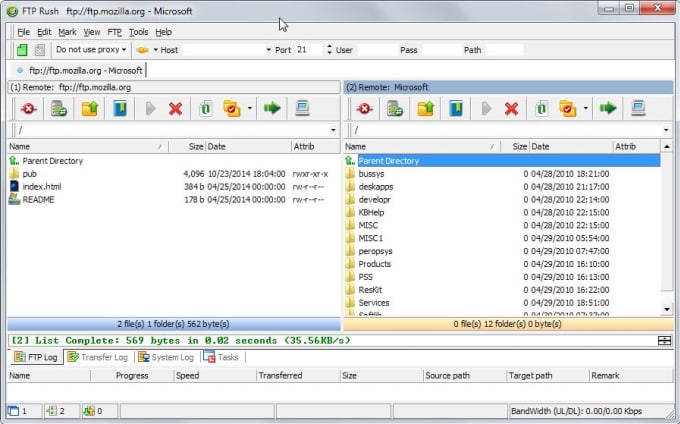
Task: Select the KBHelp folder
Action: coord(371,212)
